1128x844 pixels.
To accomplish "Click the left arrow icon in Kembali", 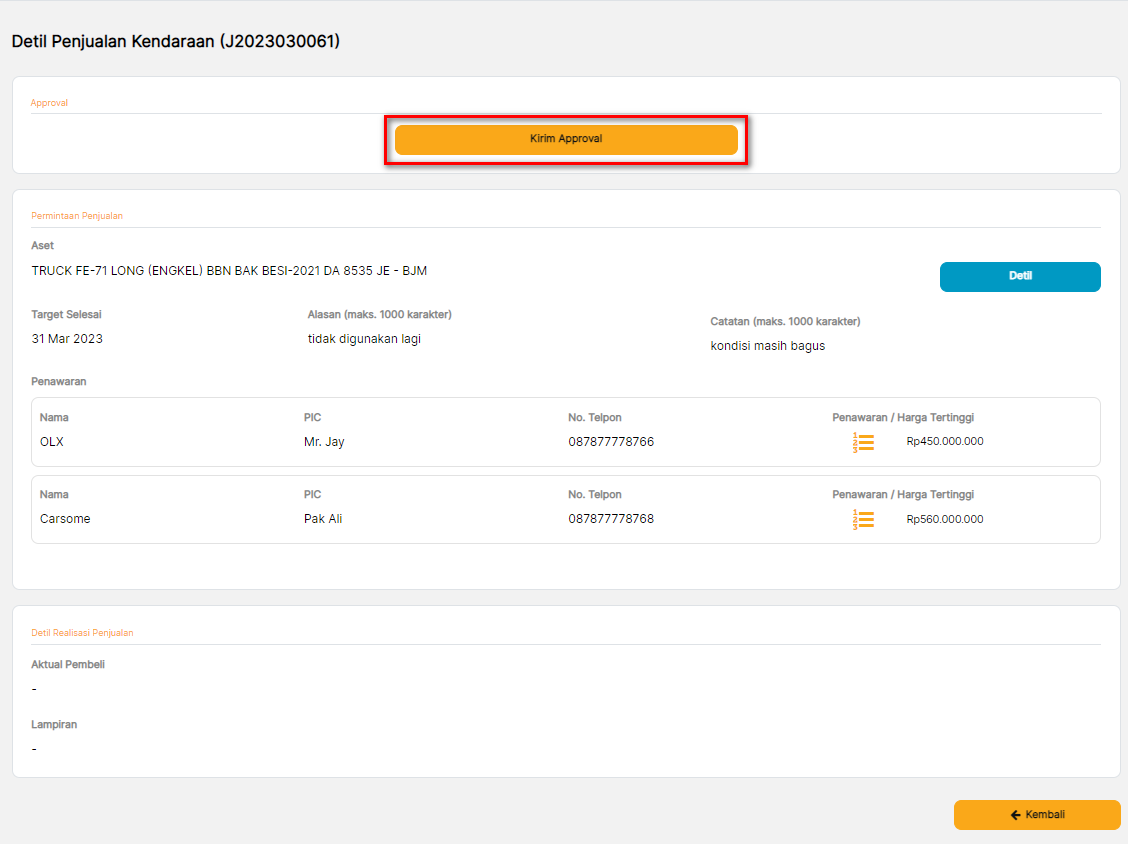I will point(1015,815).
